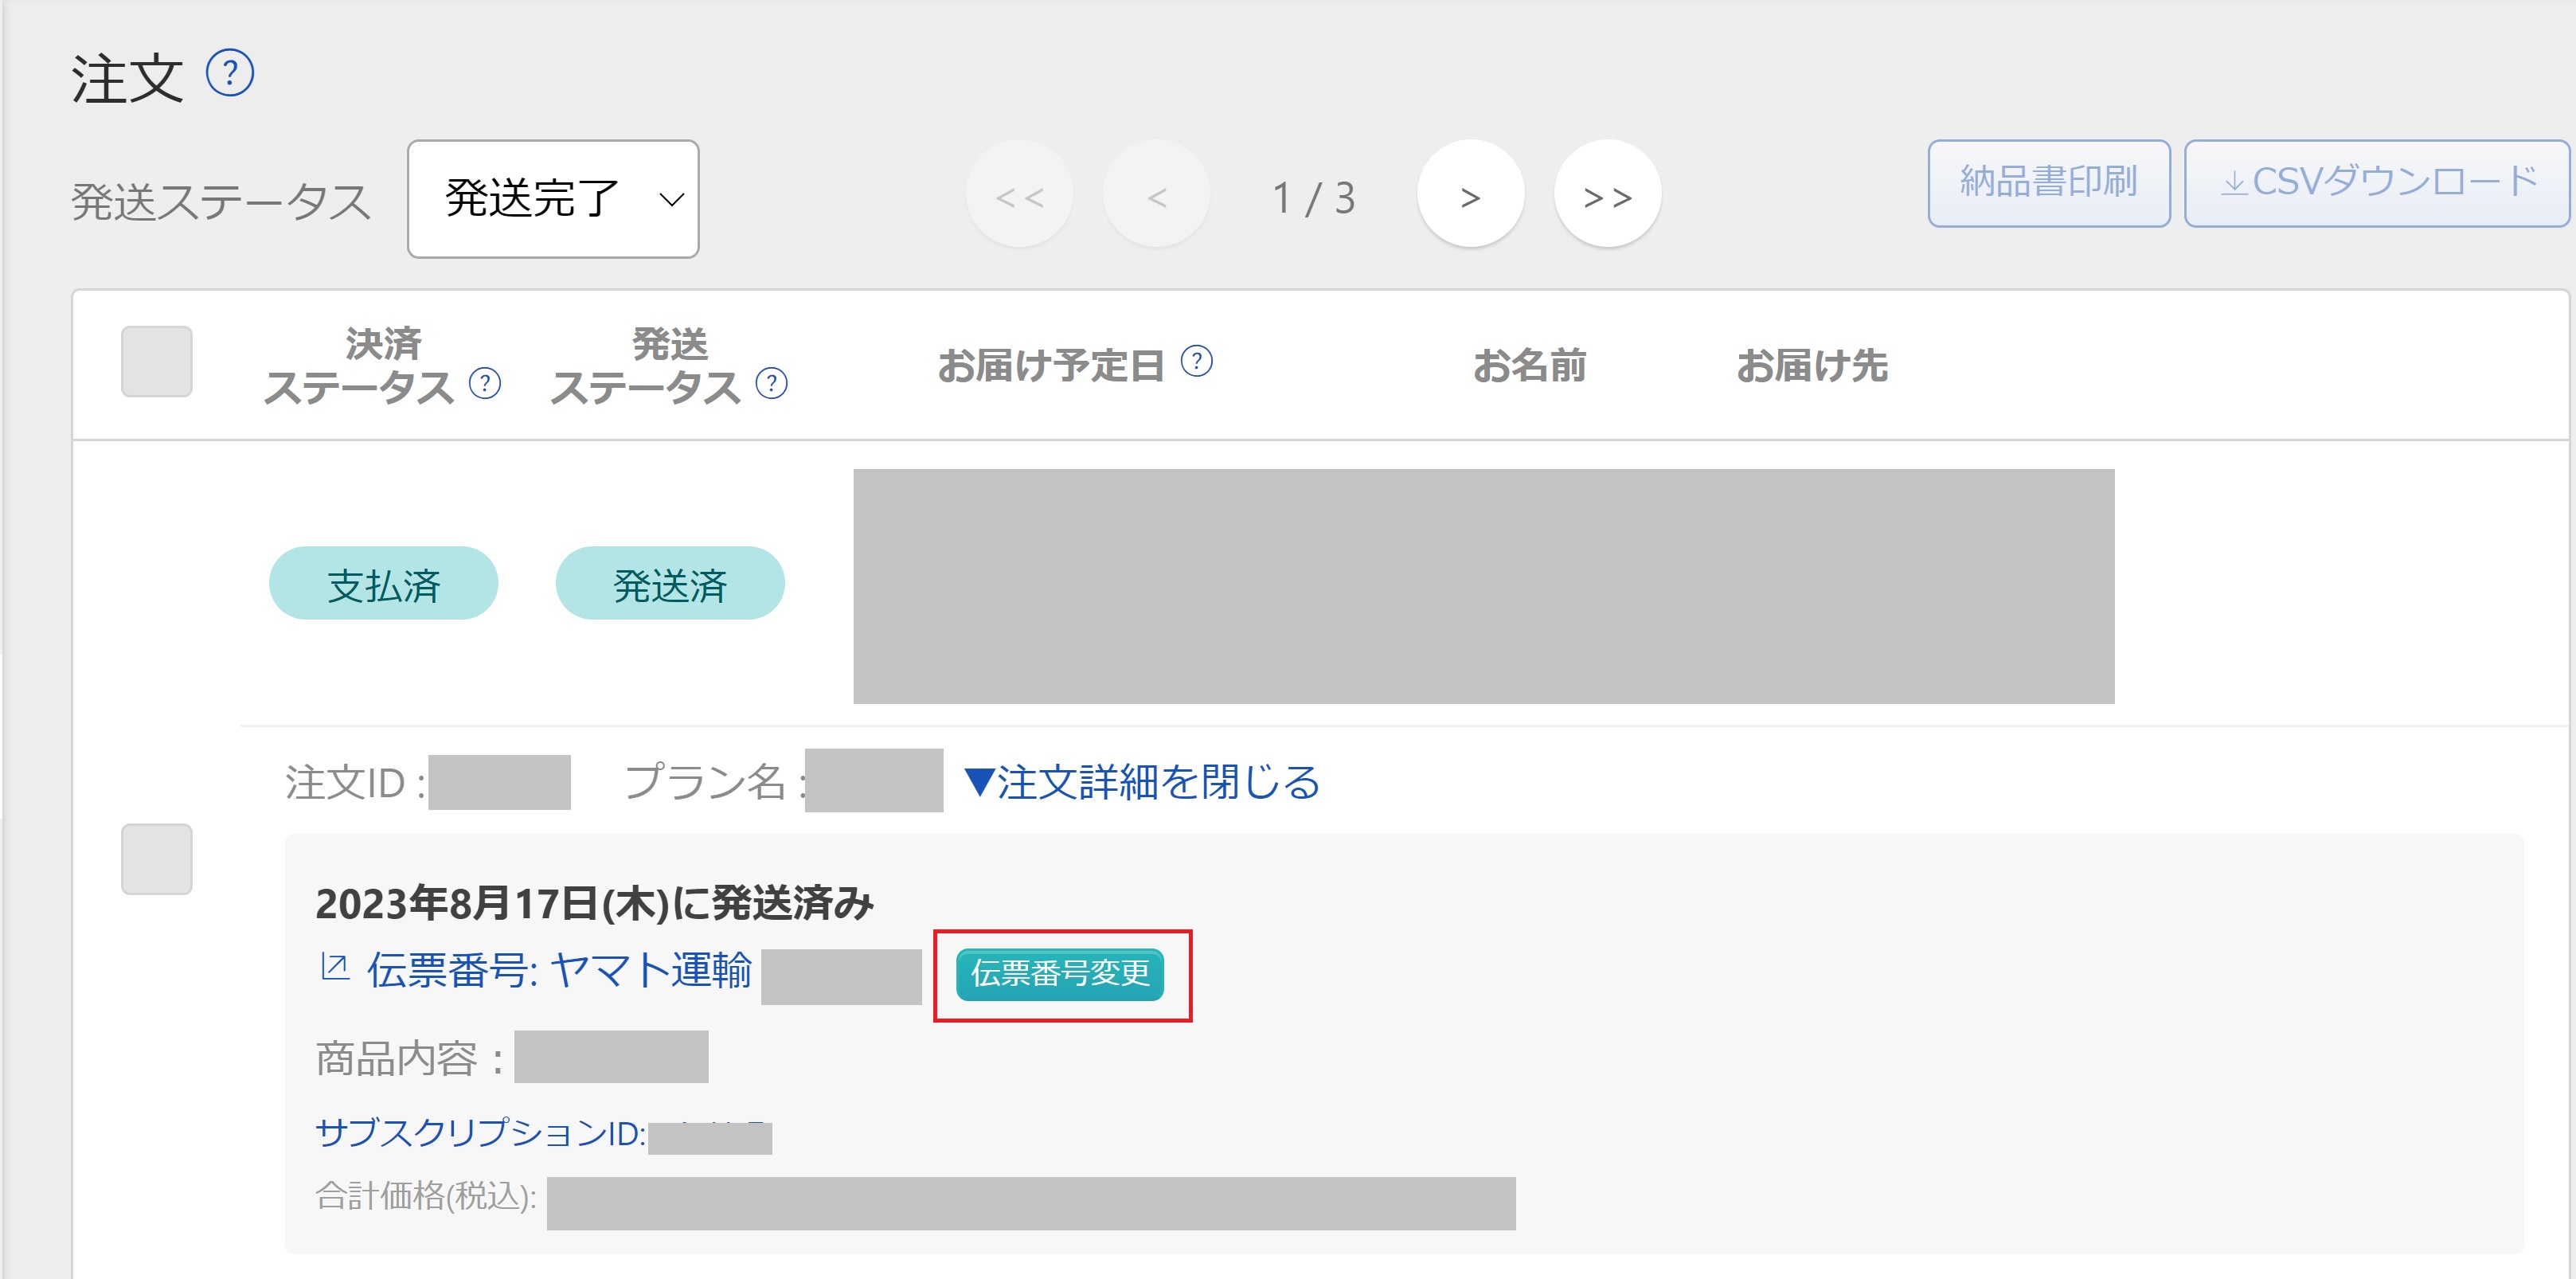This screenshot has height=1279, width=2576.
Task: Go to first page with << button
Action: [1019, 194]
